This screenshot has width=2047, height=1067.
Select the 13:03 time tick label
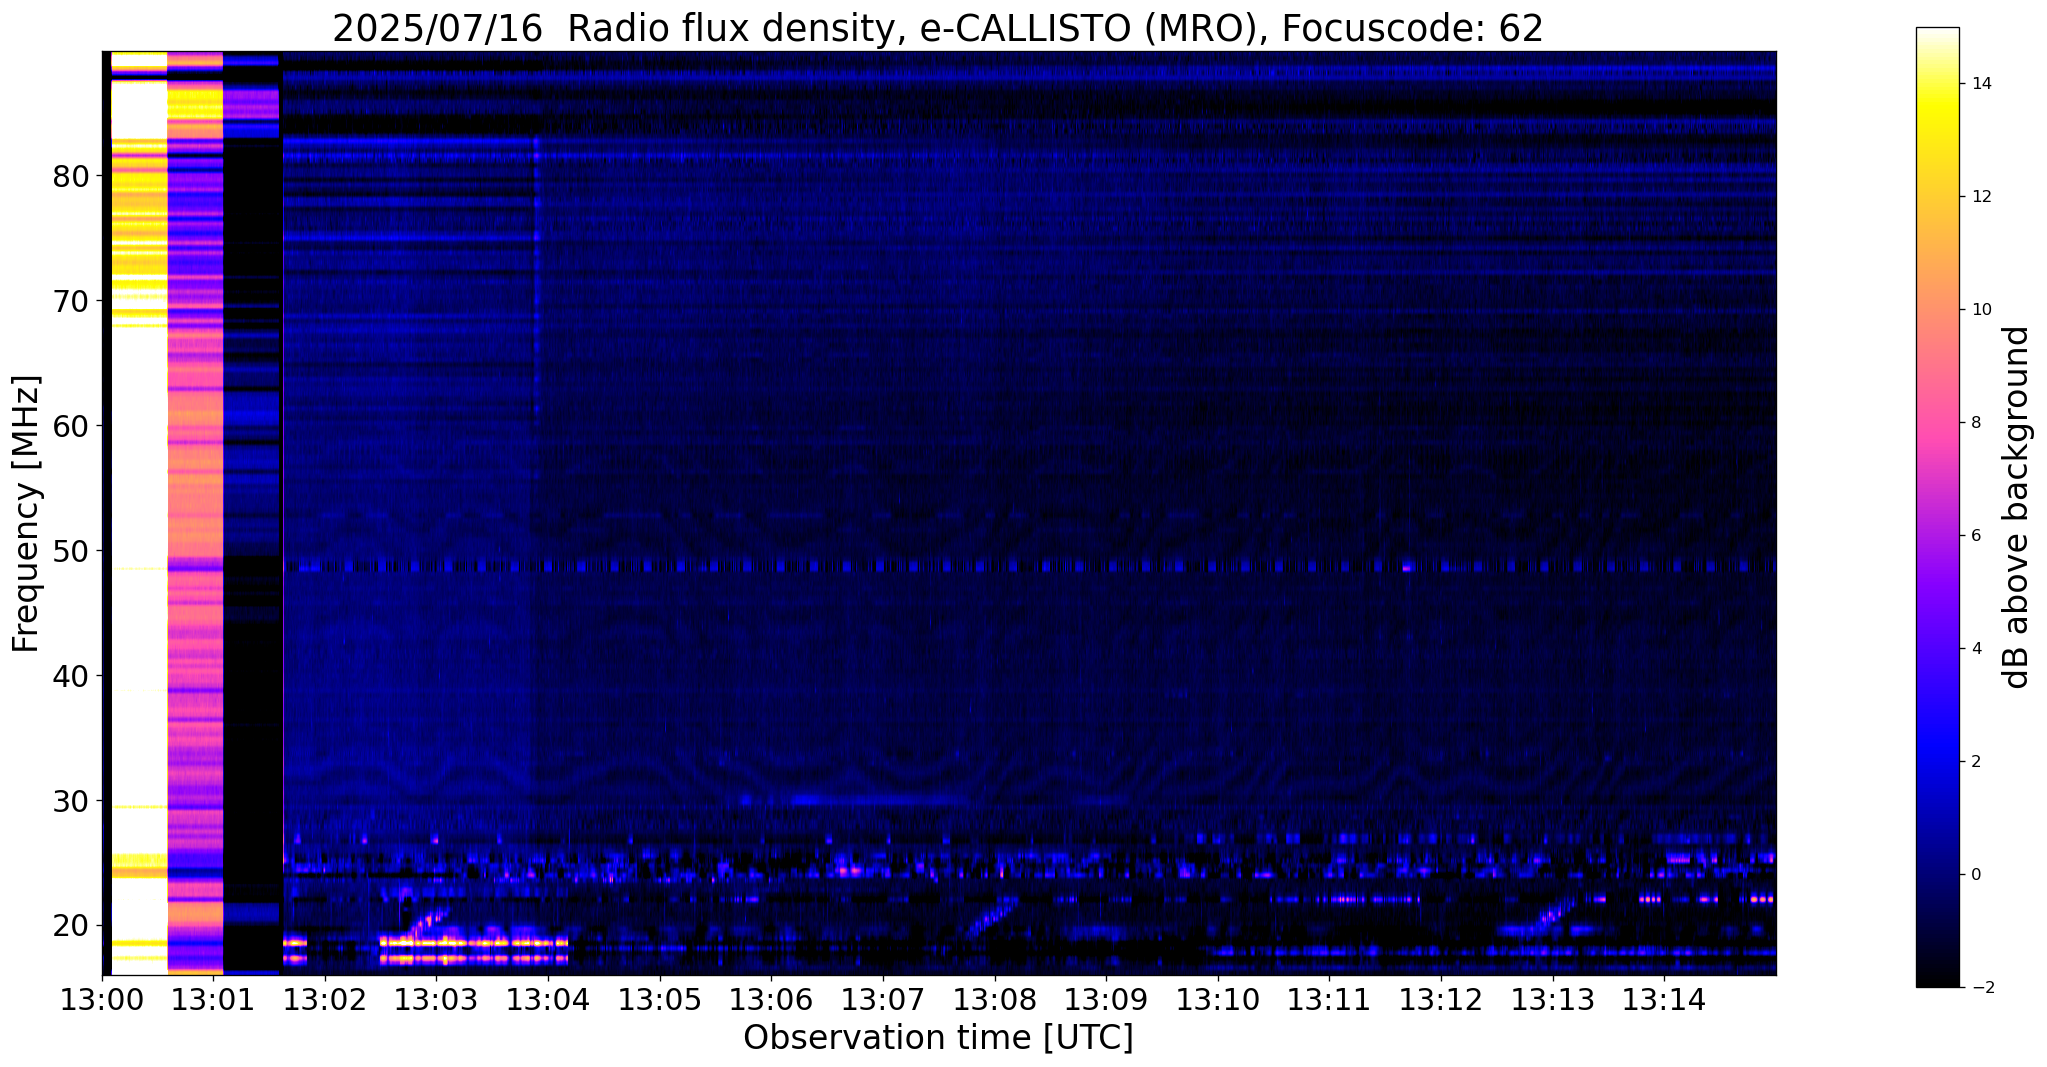436,999
